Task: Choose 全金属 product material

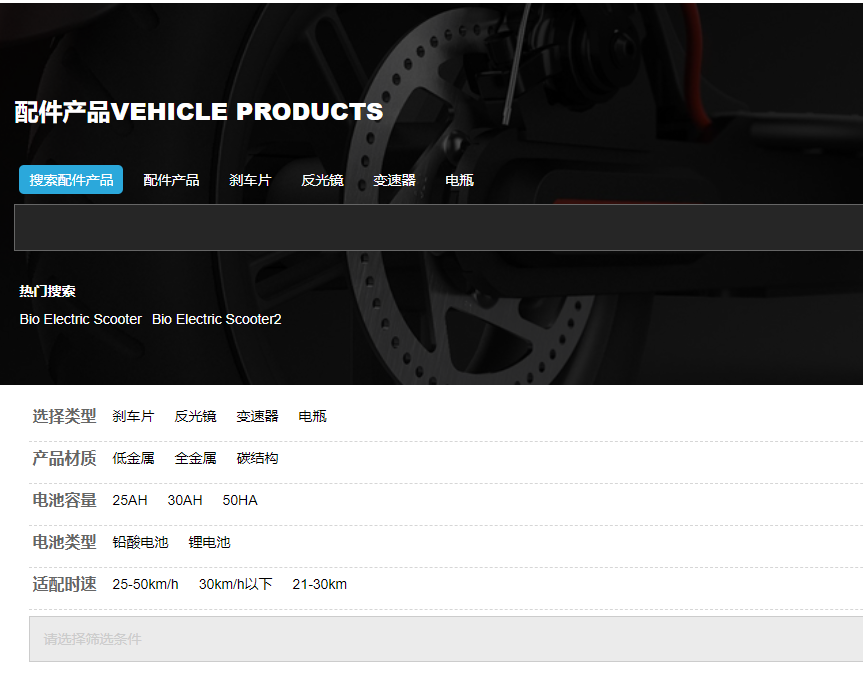Action: pos(195,458)
